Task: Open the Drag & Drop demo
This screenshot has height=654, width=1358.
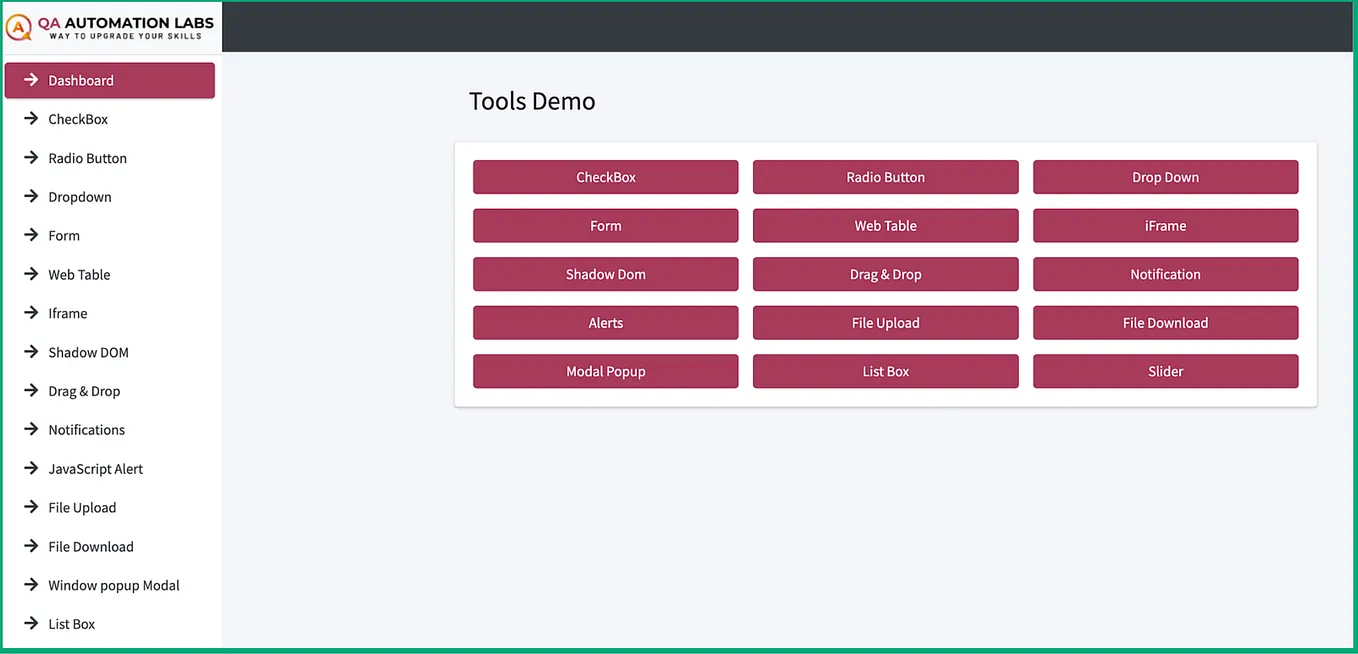Action: click(885, 274)
